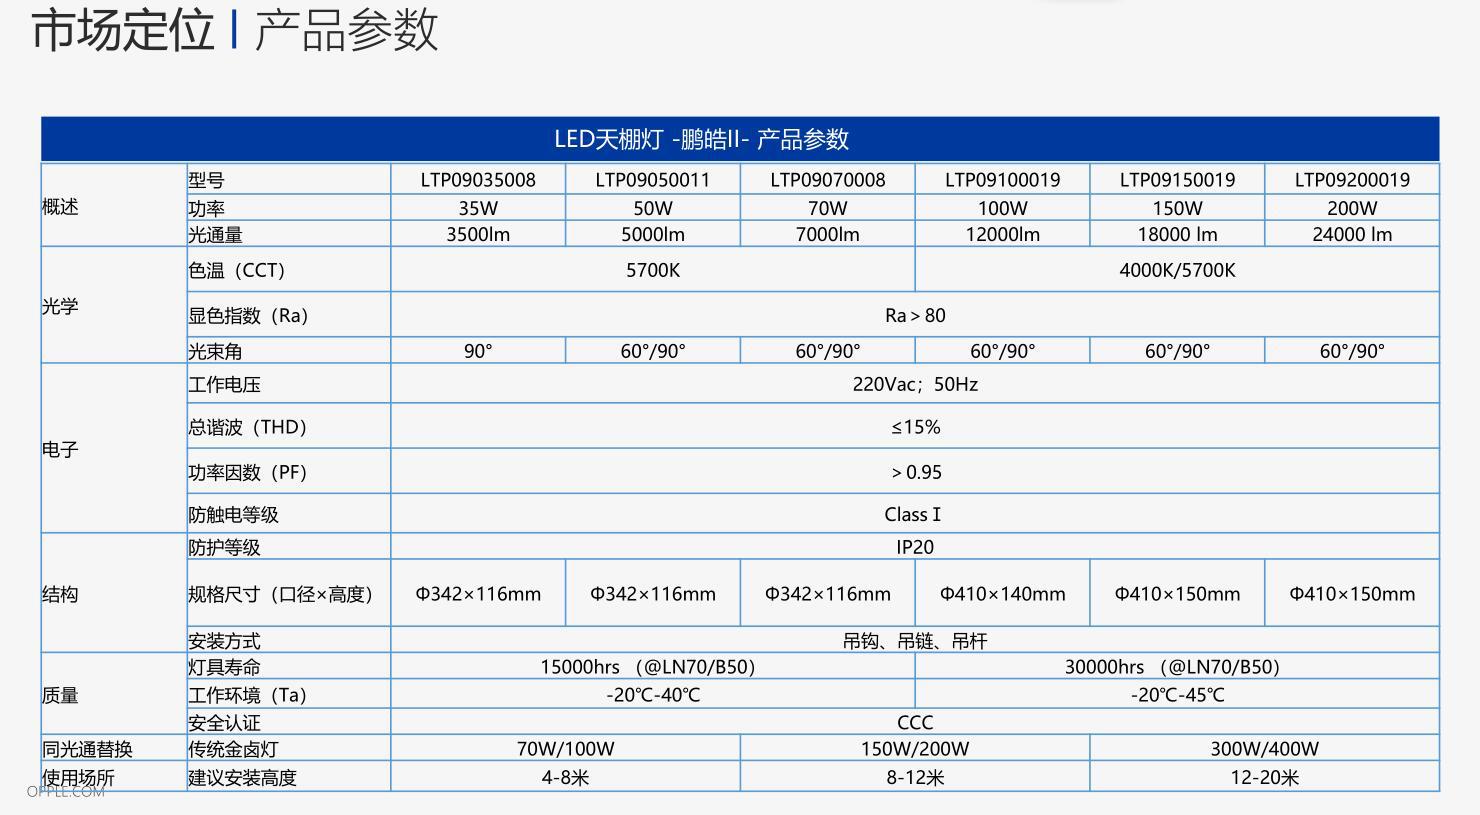
Task: Click the 220Vac; 50Hz voltage cell
Action: tap(915, 384)
